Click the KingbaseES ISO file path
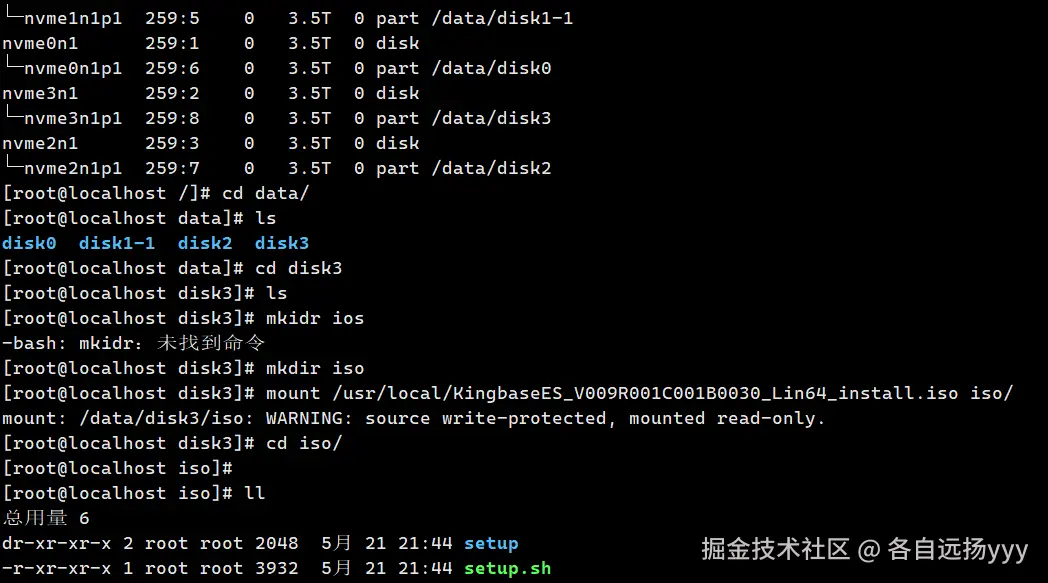This screenshot has width=1048, height=583. click(645, 393)
